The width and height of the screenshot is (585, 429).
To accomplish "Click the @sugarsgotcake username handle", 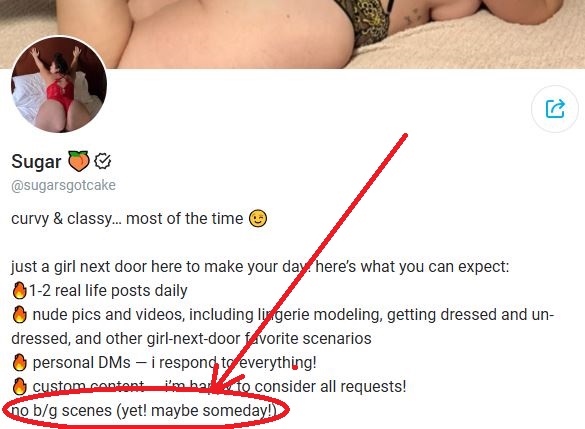I will 63,185.
